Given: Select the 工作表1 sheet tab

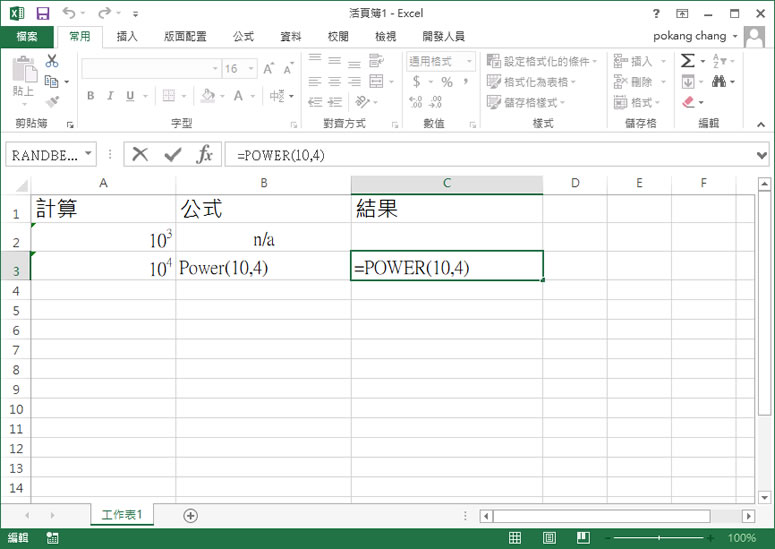Looking at the screenshot, I should click(x=122, y=515).
